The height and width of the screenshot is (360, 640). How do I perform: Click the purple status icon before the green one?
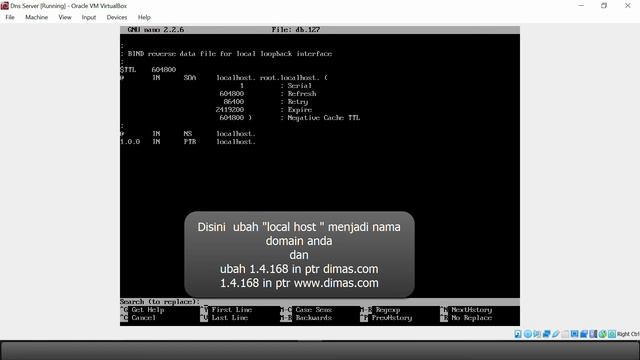[593, 334]
